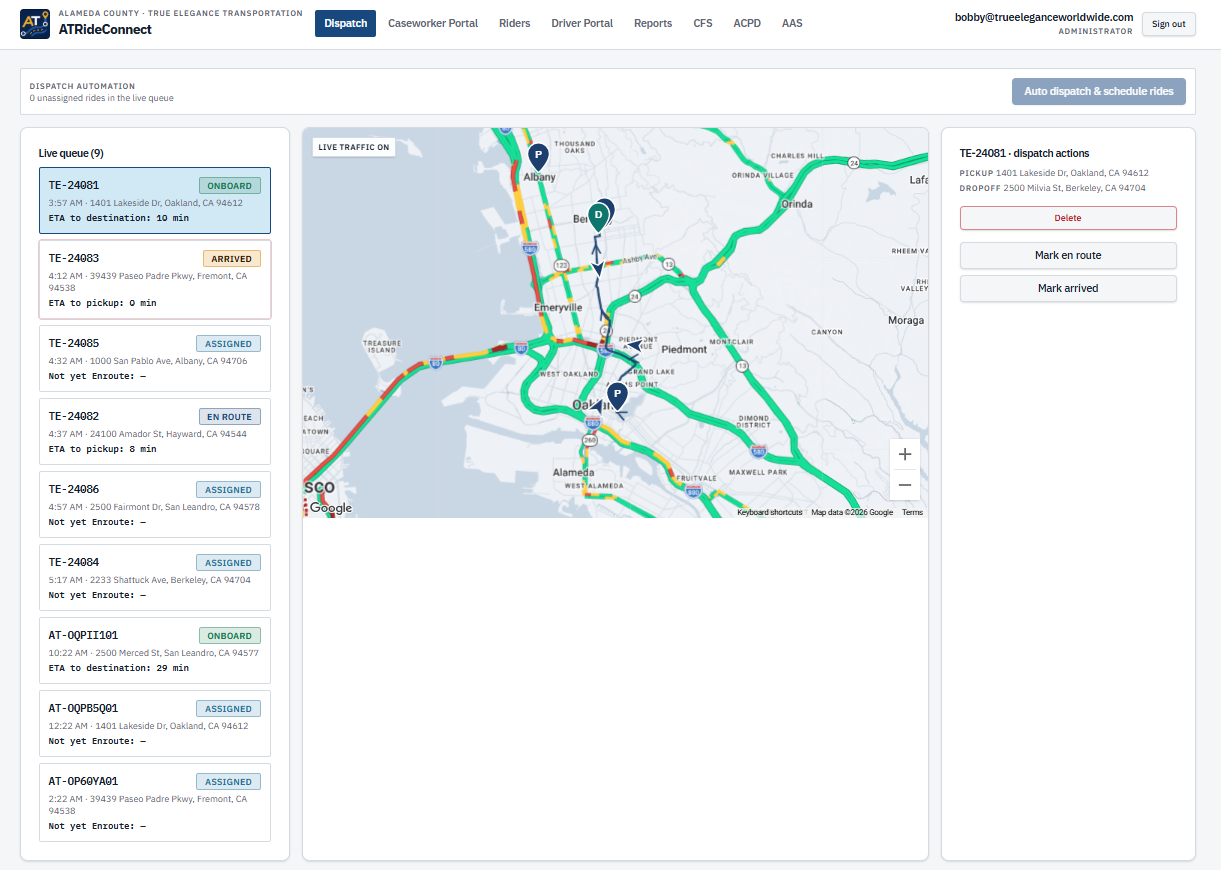Image resolution: width=1221 pixels, height=870 pixels.
Task: Click the ASSIGNED badge on TE-24086
Action: pyautogui.click(x=228, y=489)
